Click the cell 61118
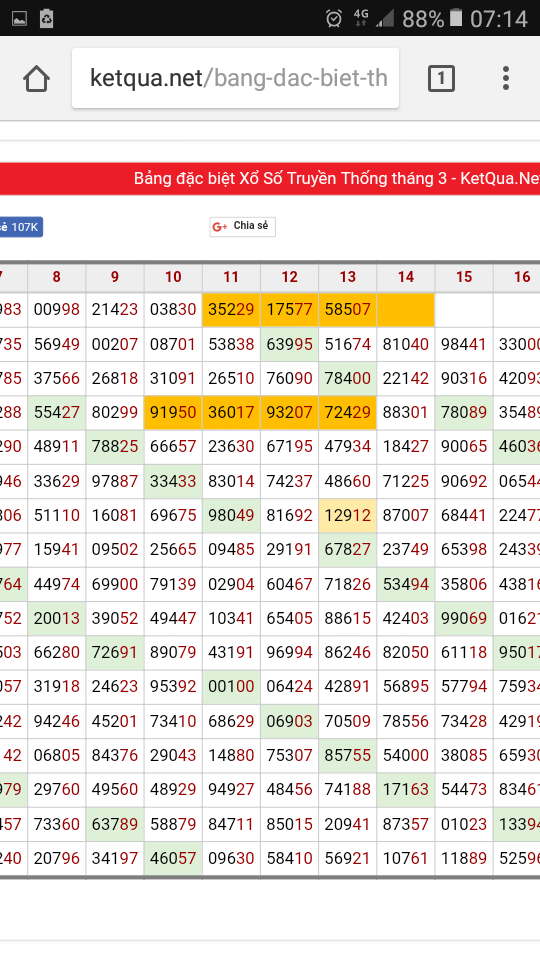Viewport: 540px width, 960px height. [463, 653]
